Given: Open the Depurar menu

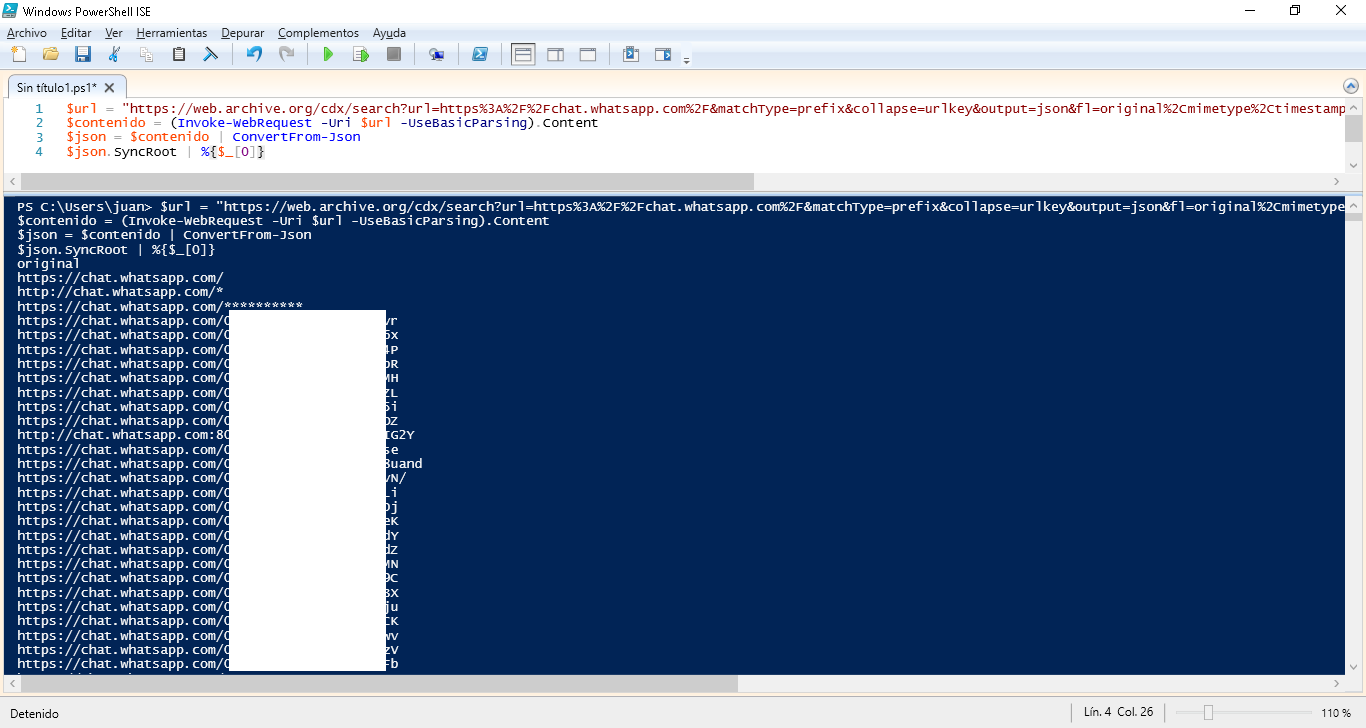Looking at the screenshot, I should click(x=242, y=33).
